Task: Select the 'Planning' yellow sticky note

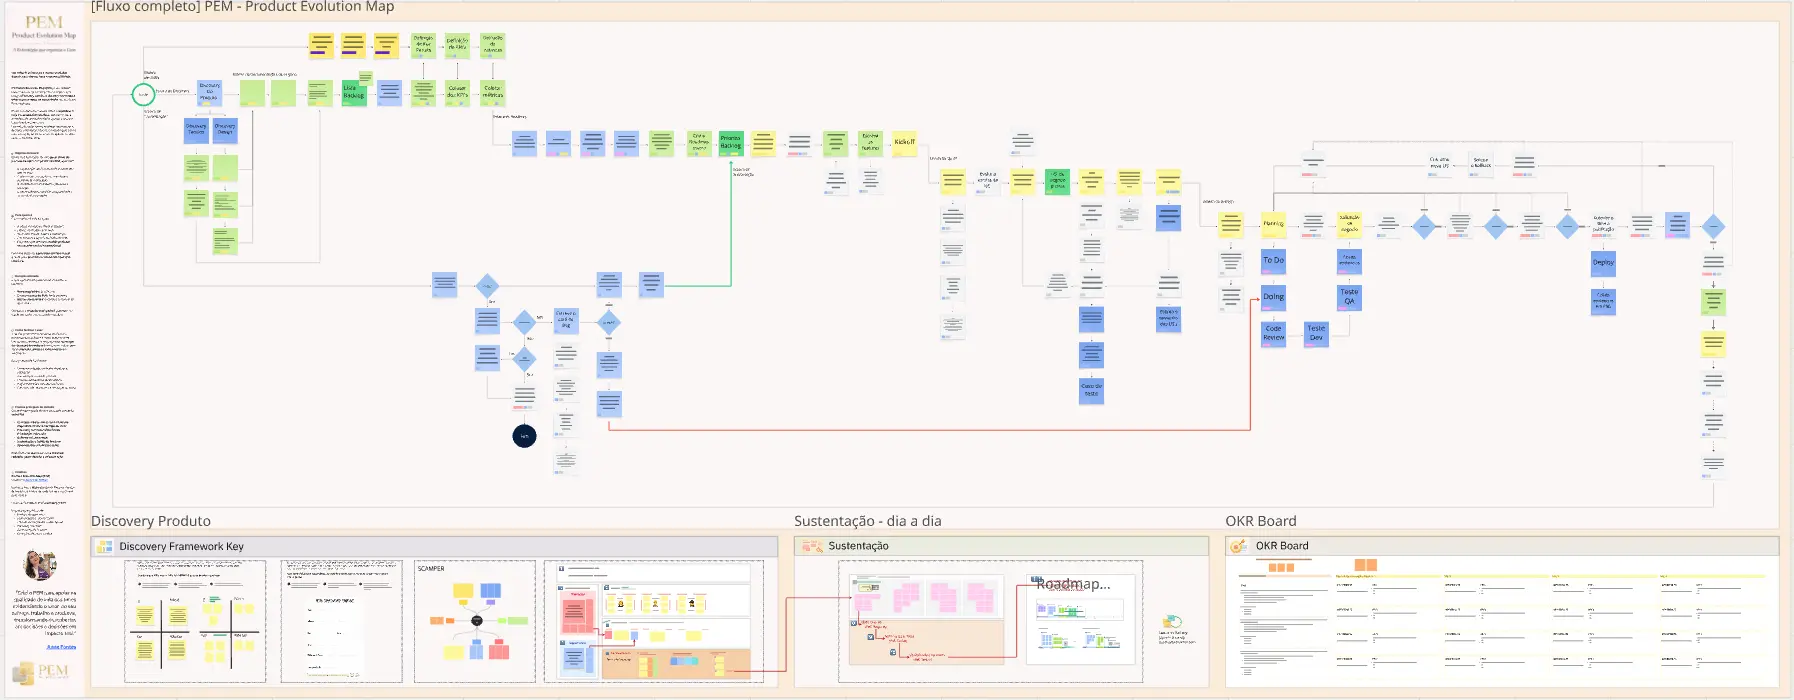Action: point(1273,225)
